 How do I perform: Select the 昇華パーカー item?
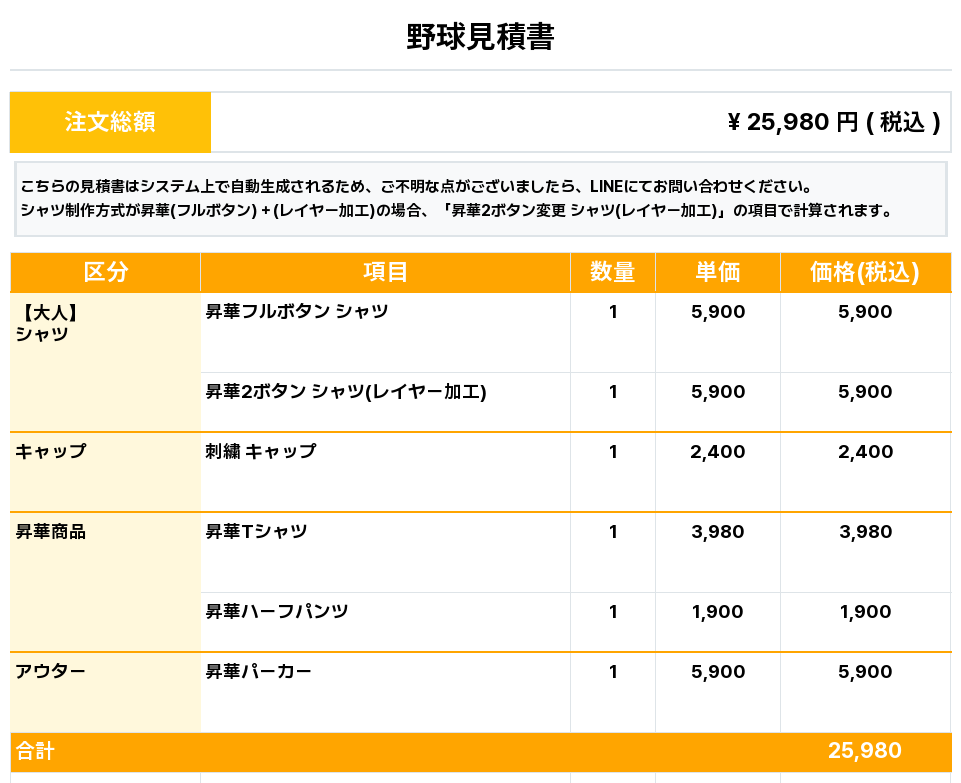tap(259, 671)
